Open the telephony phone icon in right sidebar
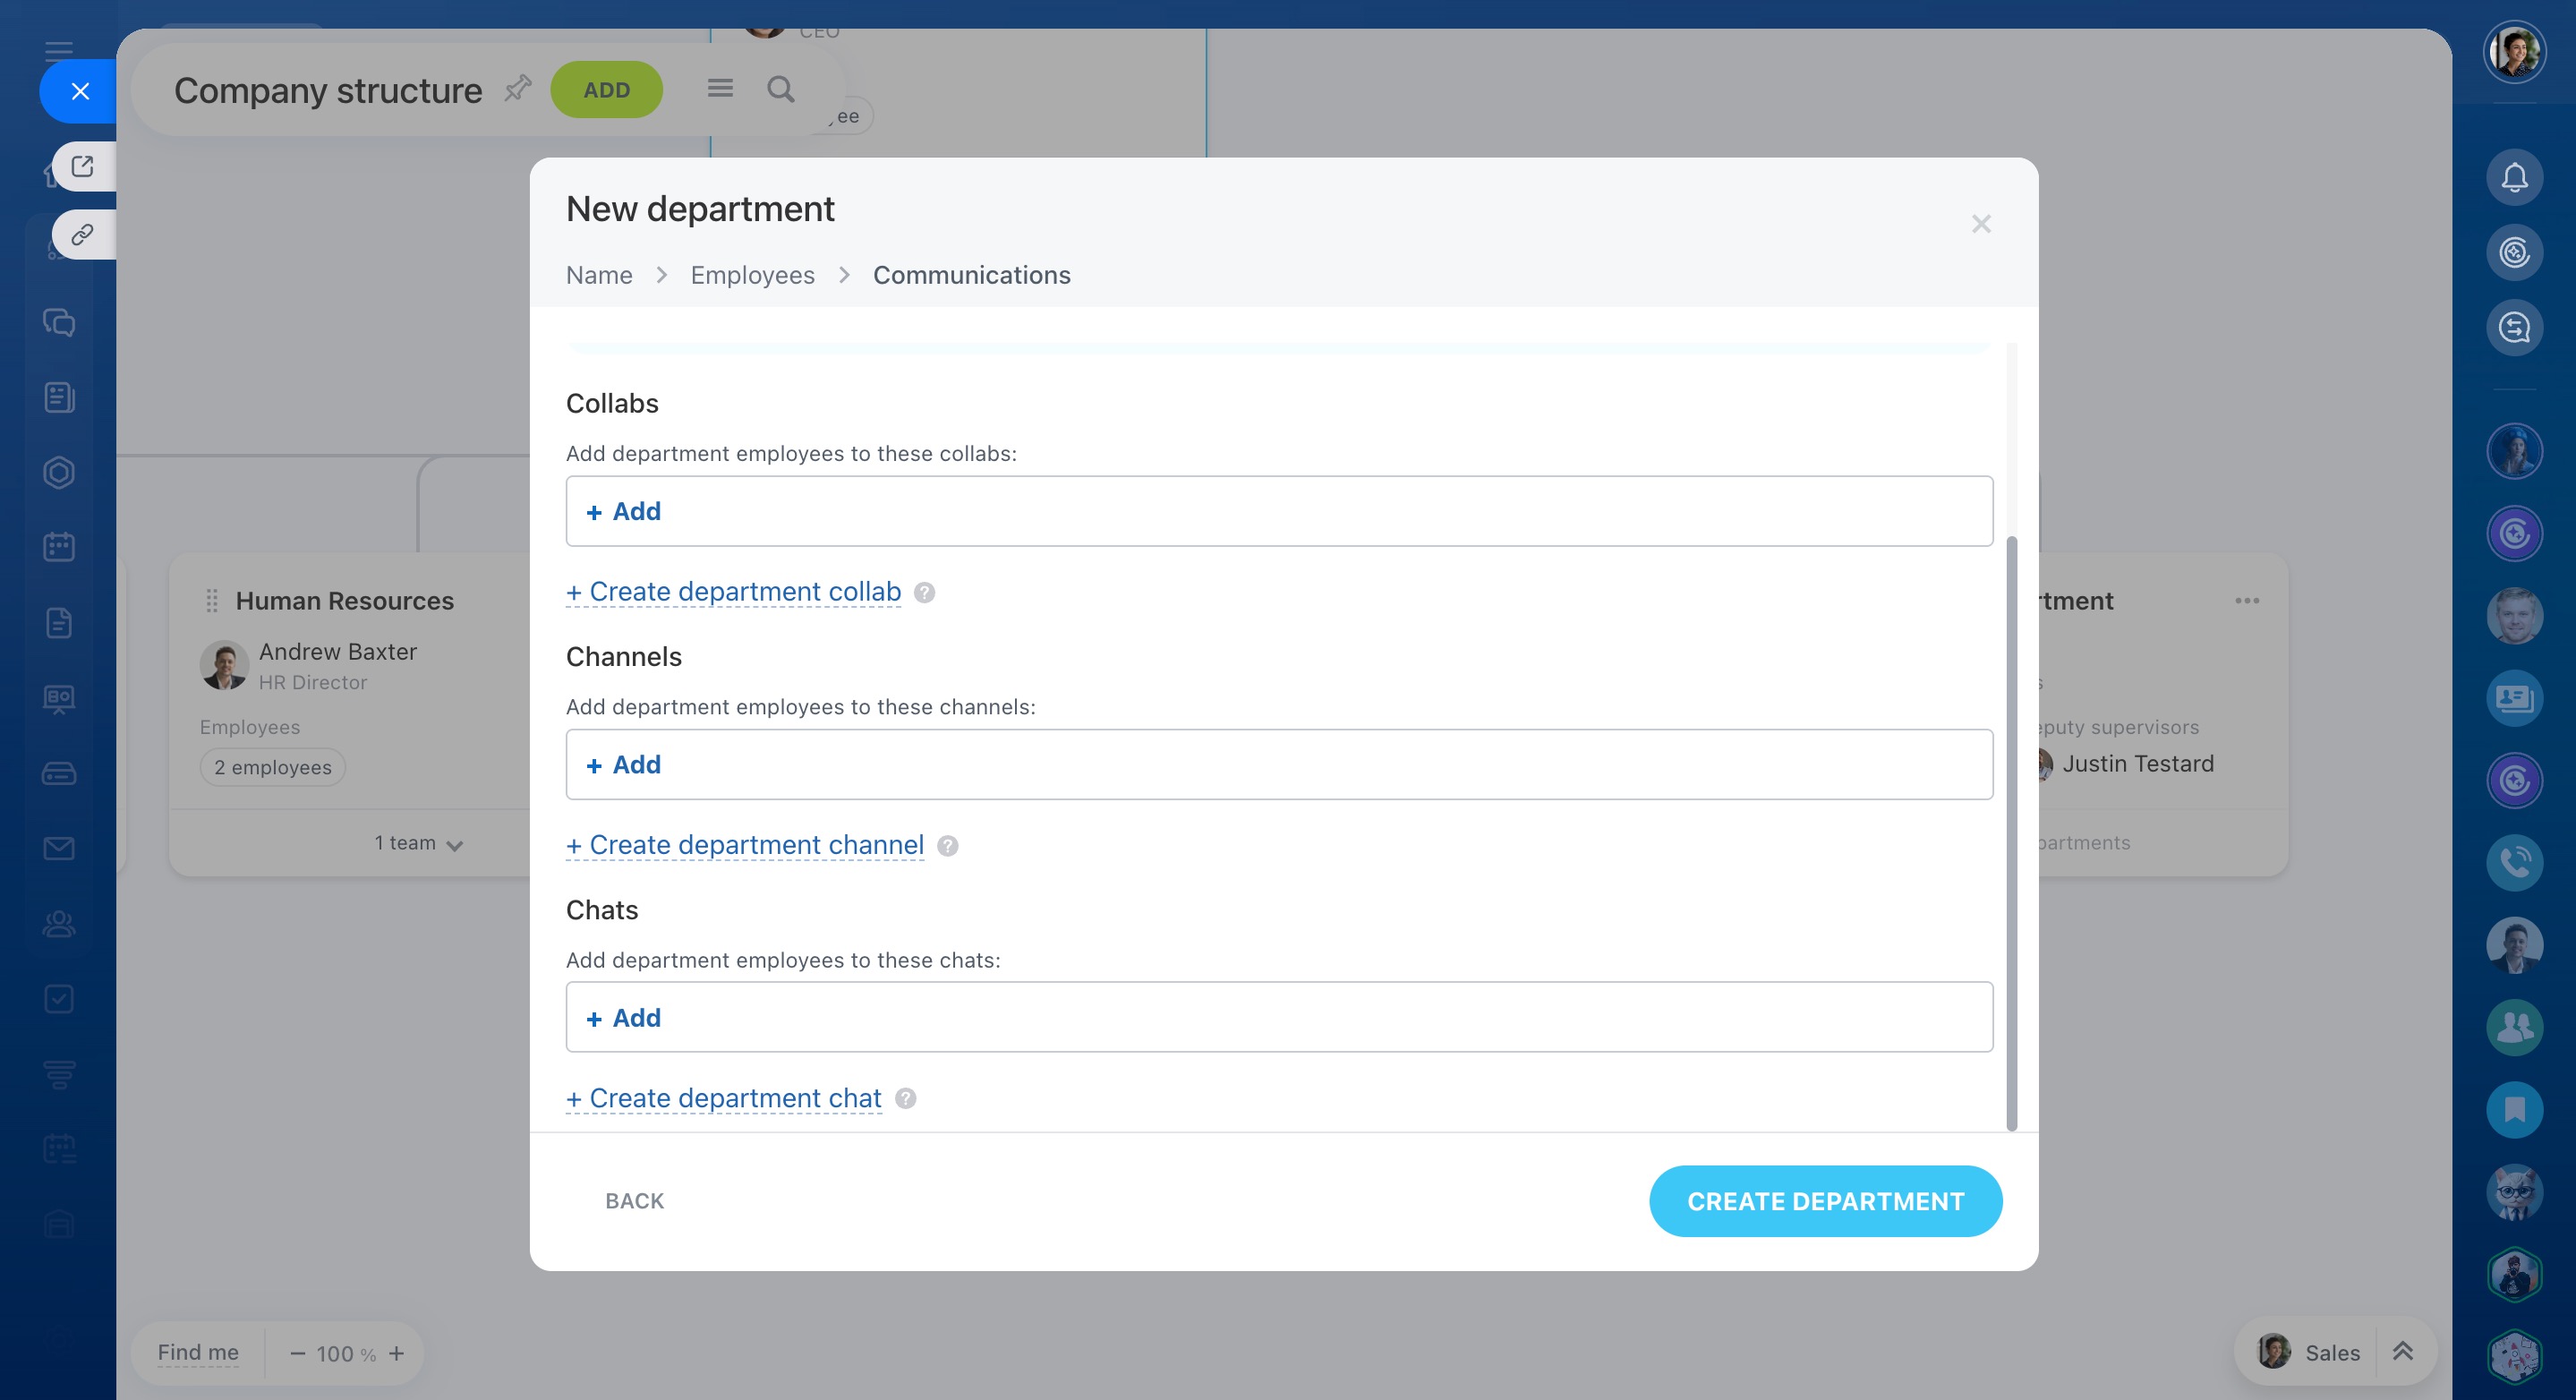 (x=2513, y=862)
